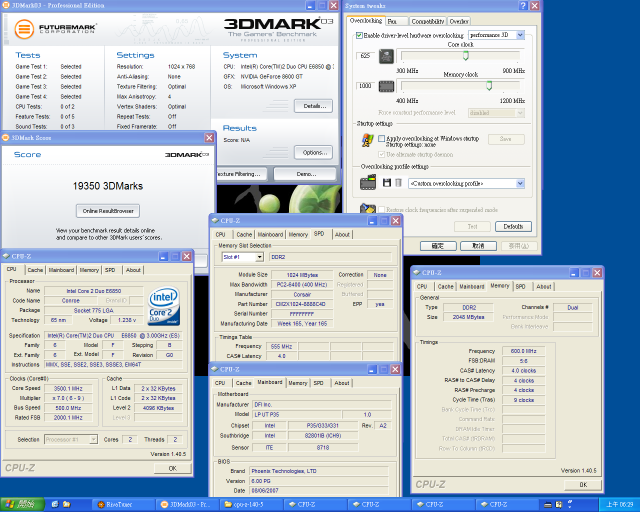Click the Demo... button in 3DMark03
The image size is (640, 512).
[305, 174]
